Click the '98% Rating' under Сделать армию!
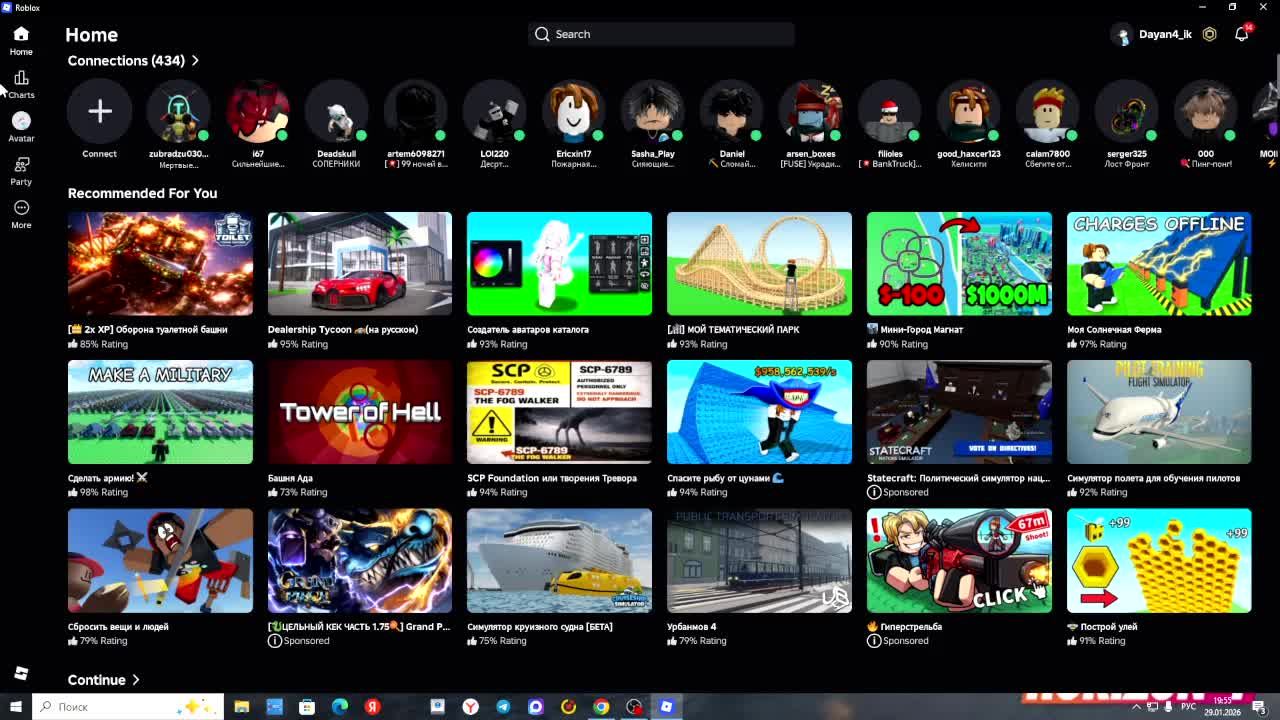Screen dimensions: 1280x720 click(98, 492)
